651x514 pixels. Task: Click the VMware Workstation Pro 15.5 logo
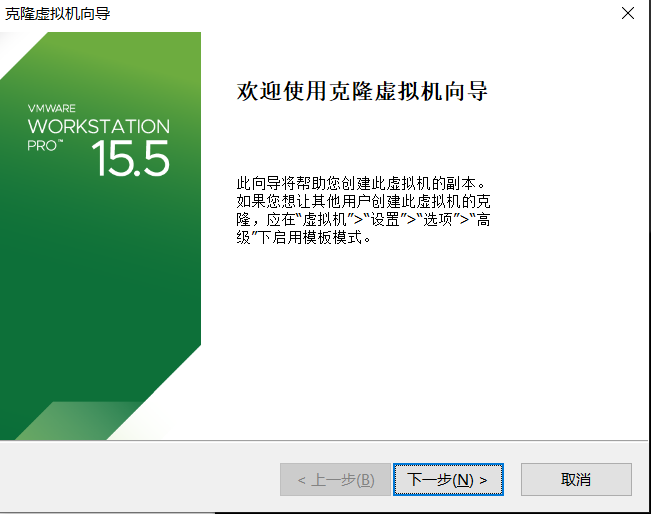pyautogui.click(x=99, y=140)
